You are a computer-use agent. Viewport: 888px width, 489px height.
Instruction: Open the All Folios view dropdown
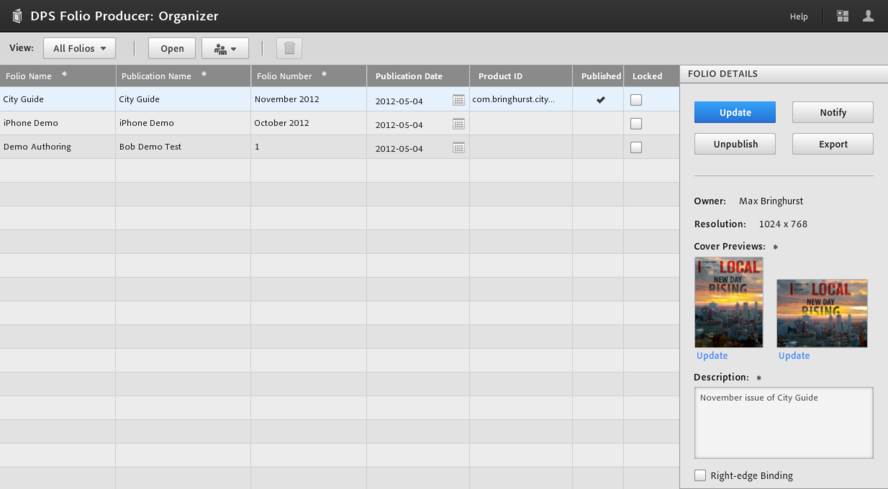click(79, 48)
